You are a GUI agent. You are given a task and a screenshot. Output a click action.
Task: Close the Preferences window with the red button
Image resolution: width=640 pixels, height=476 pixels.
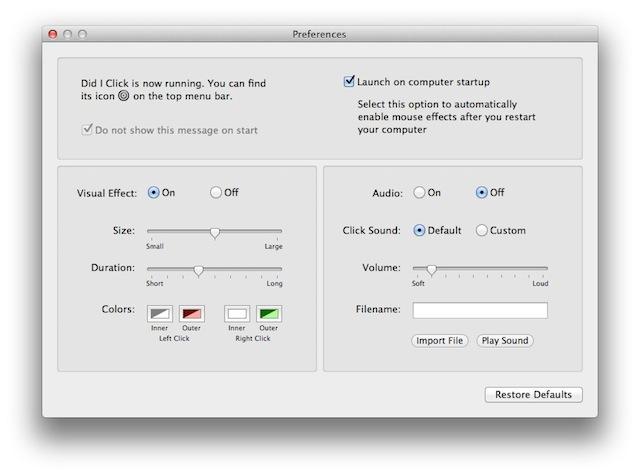[53, 35]
